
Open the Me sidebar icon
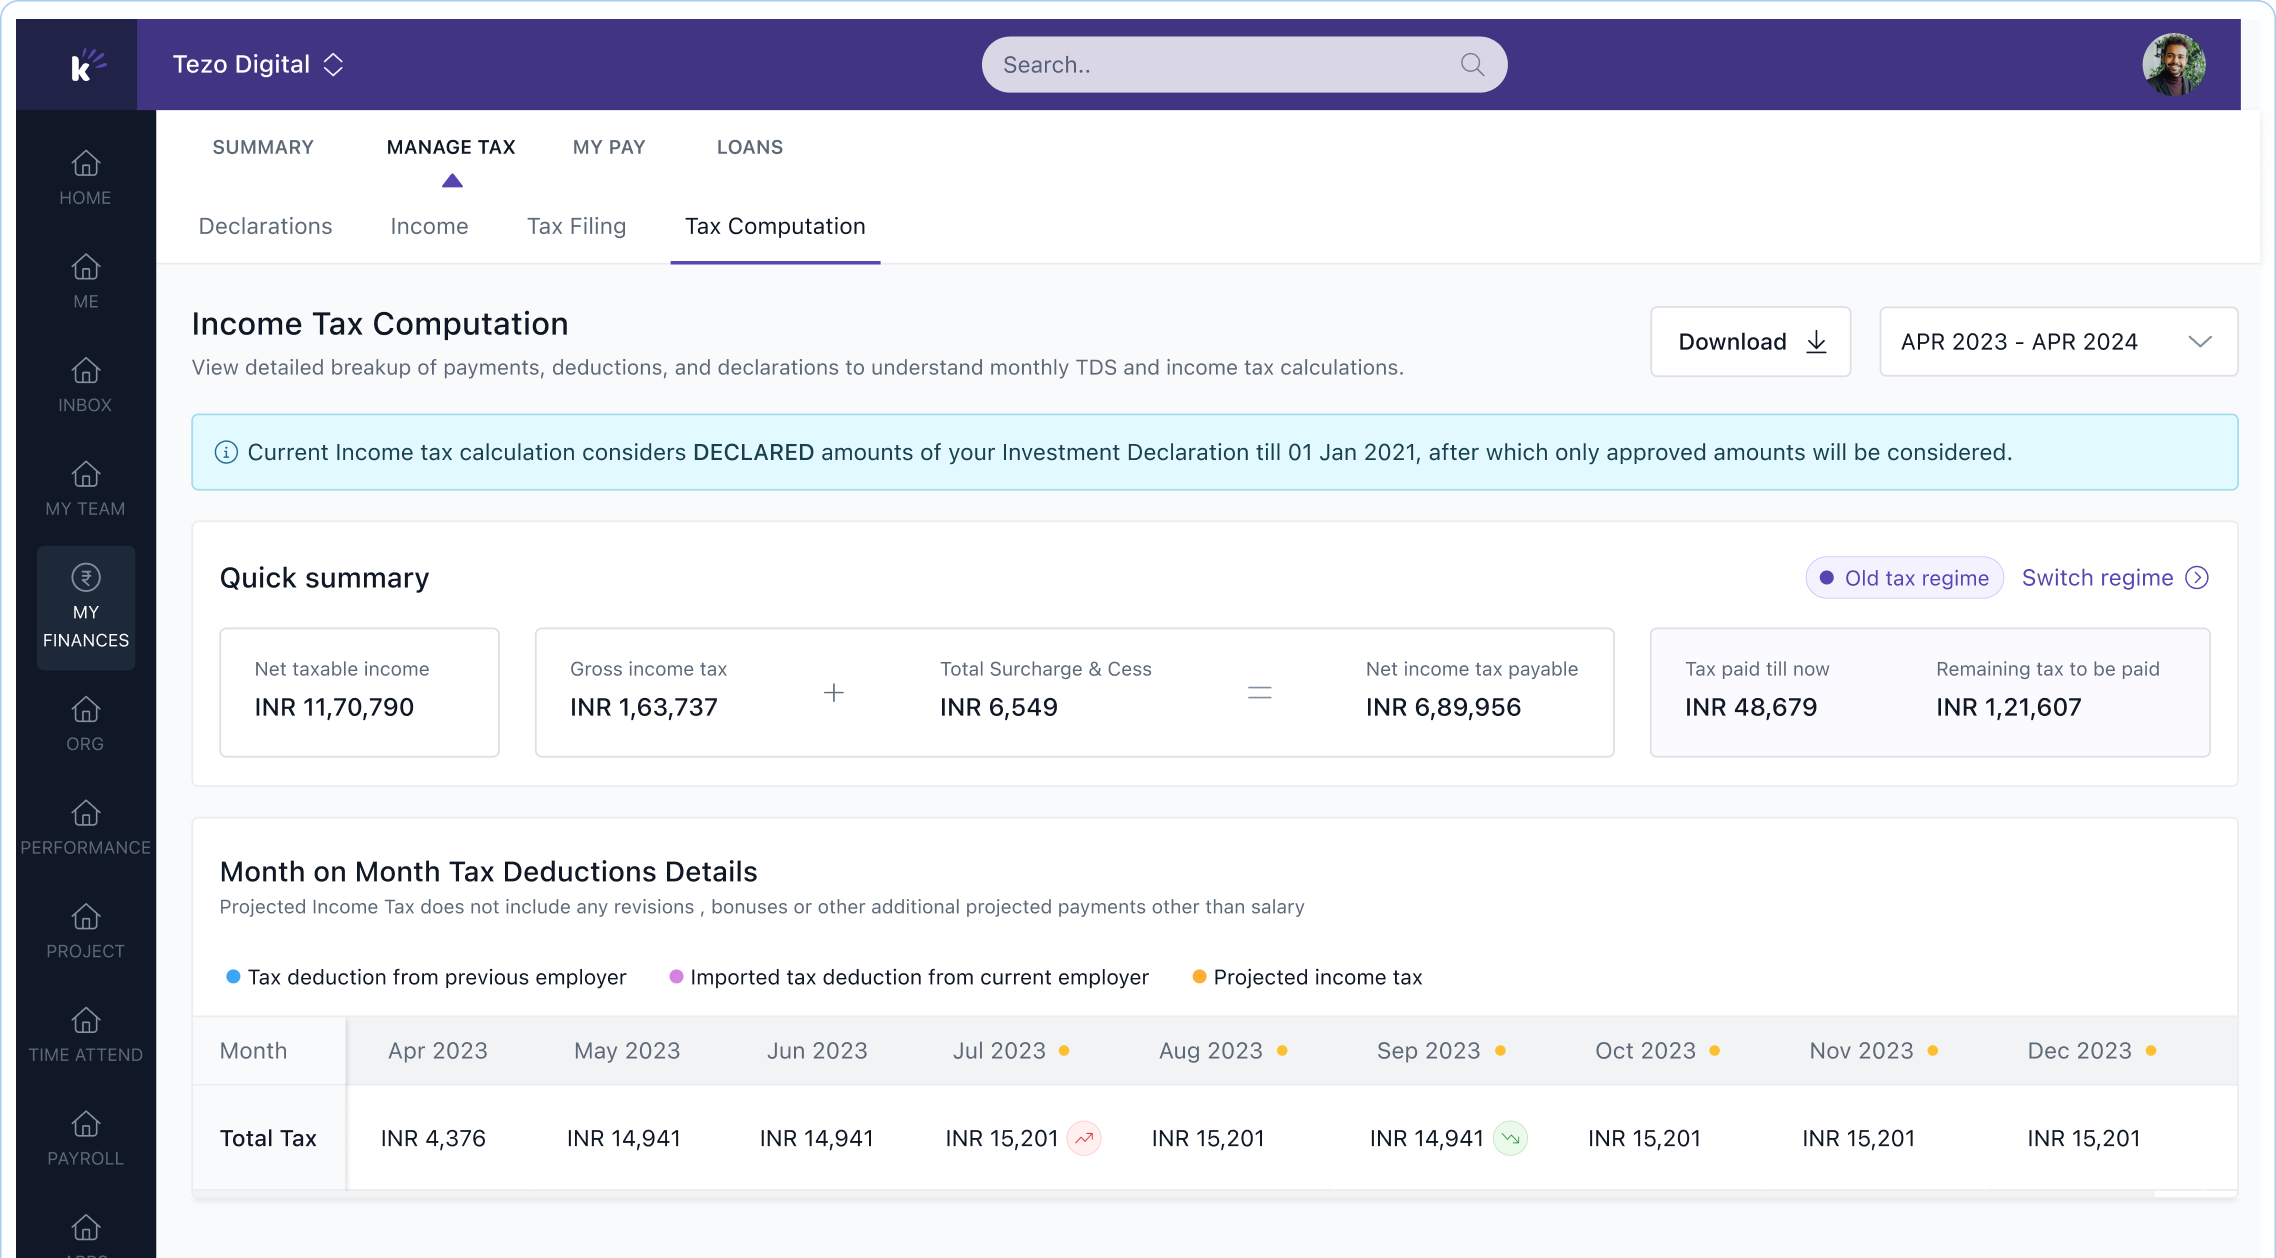pyautogui.click(x=86, y=267)
